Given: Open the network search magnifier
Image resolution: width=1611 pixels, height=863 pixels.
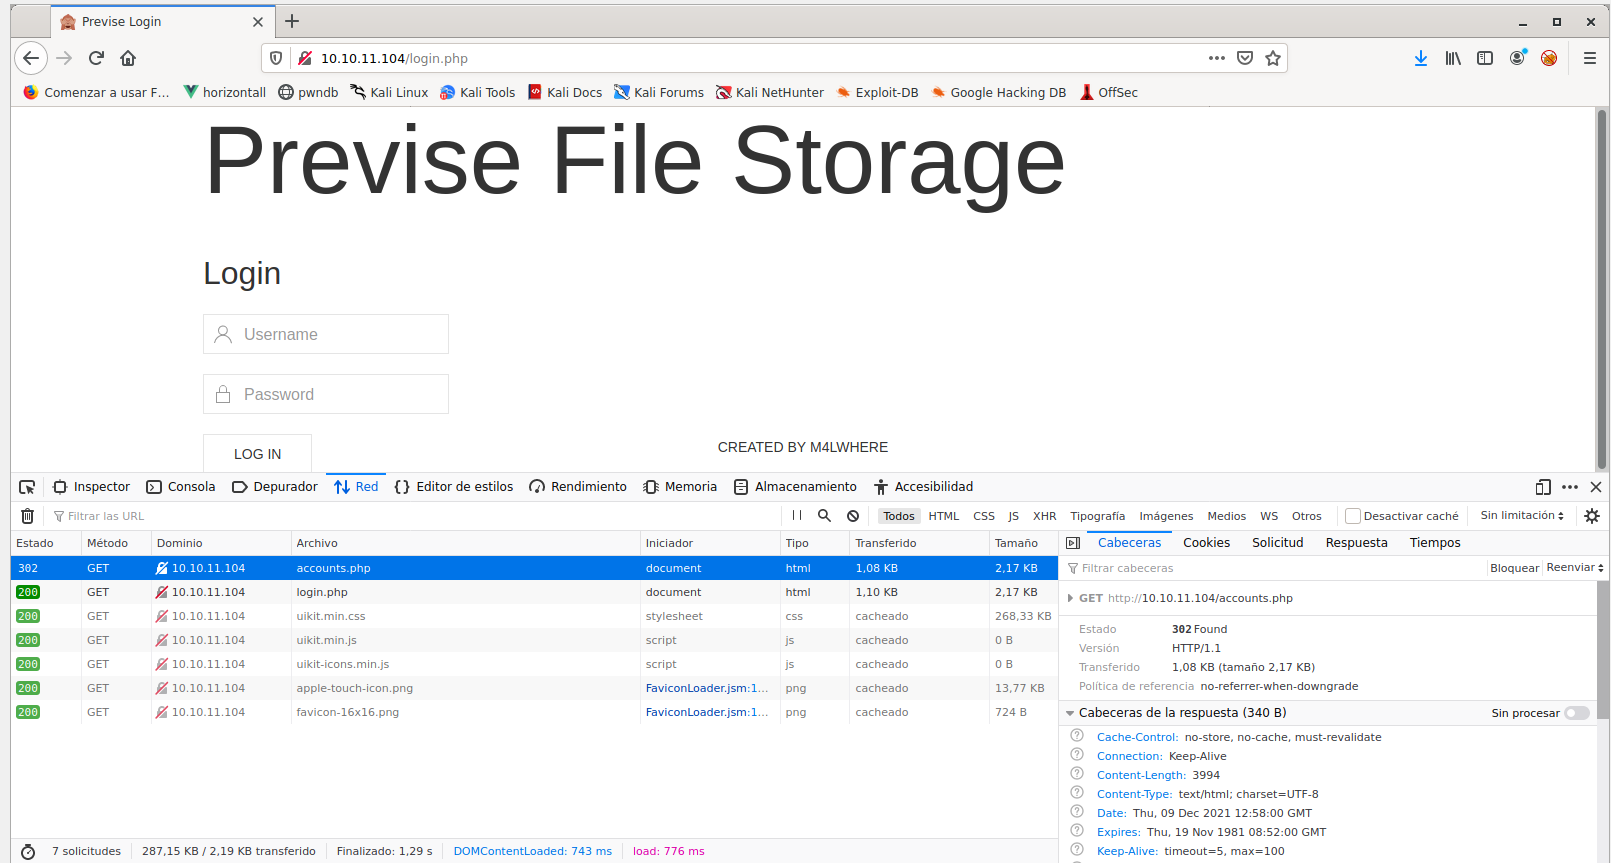Looking at the screenshot, I should coord(824,516).
